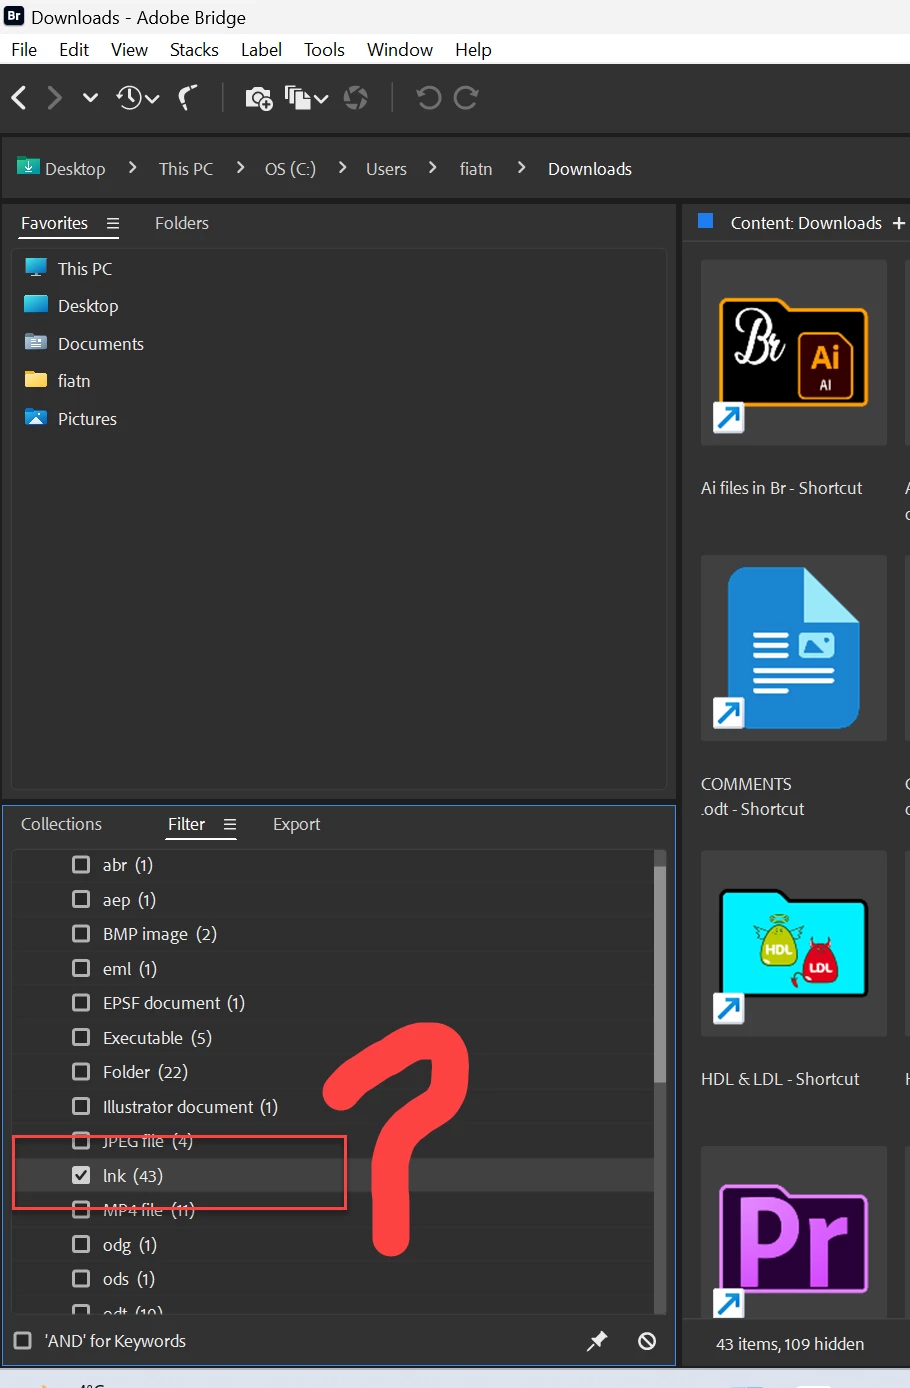This screenshot has height=1388, width=910.
Task: Check the odg (1) filter
Action: 81,1244
